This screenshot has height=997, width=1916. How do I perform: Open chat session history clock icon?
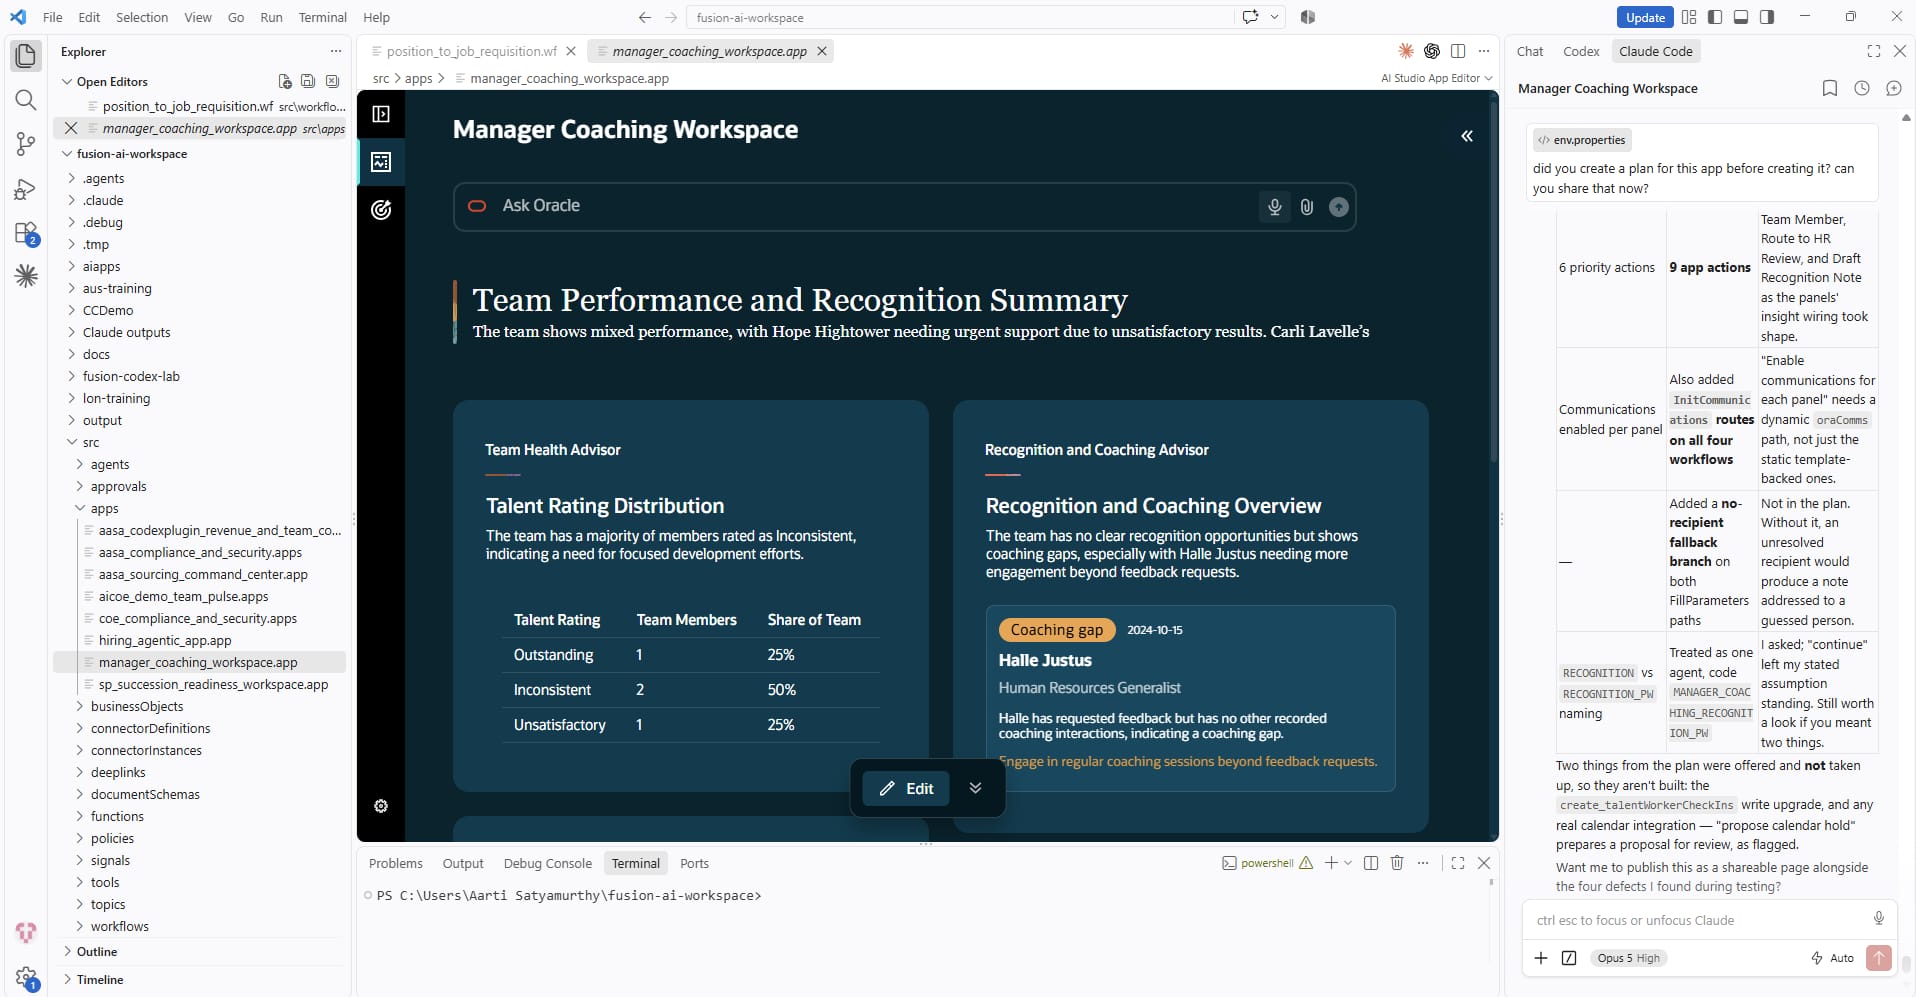1861,88
